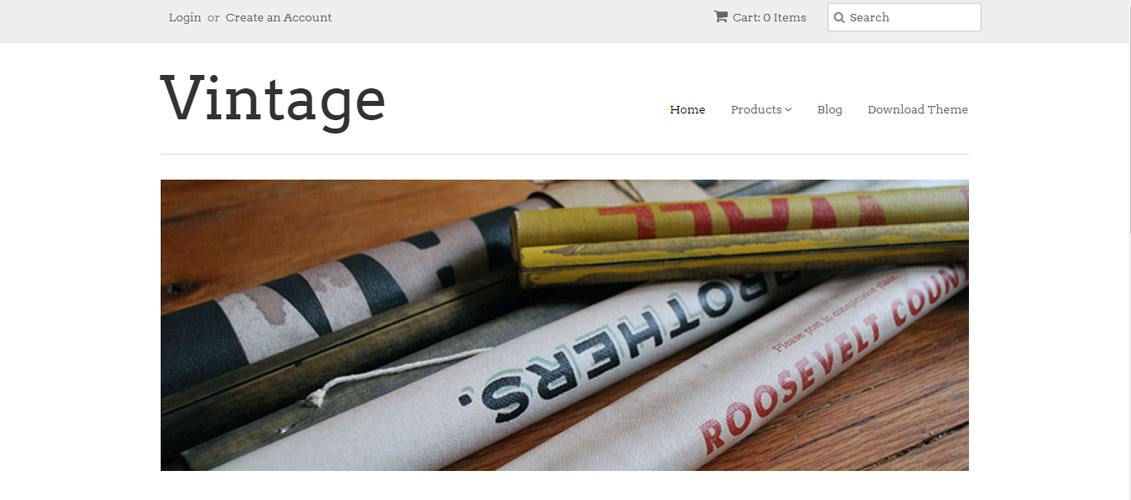Focus the Search text field
The height and width of the screenshot is (500, 1131).
pos(904,17)
